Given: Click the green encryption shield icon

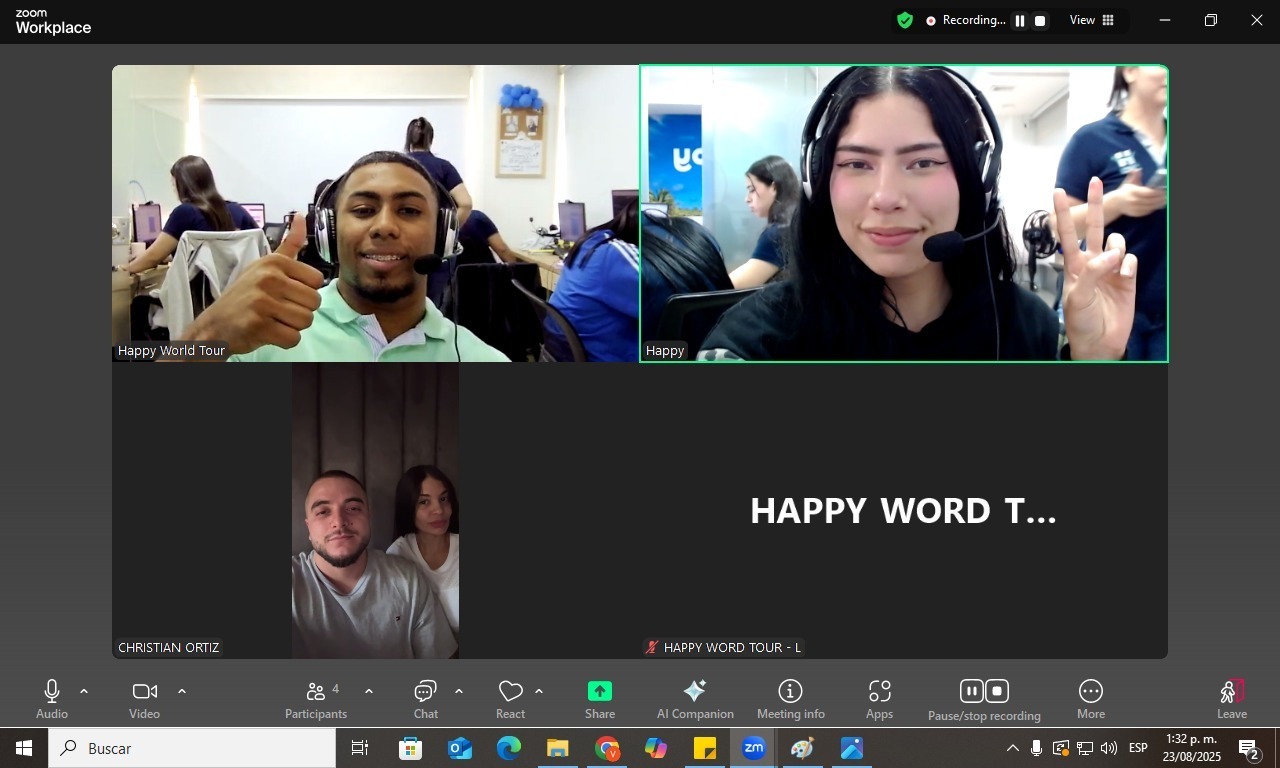Looking at the screenshot, I should [x=905, y=20].
